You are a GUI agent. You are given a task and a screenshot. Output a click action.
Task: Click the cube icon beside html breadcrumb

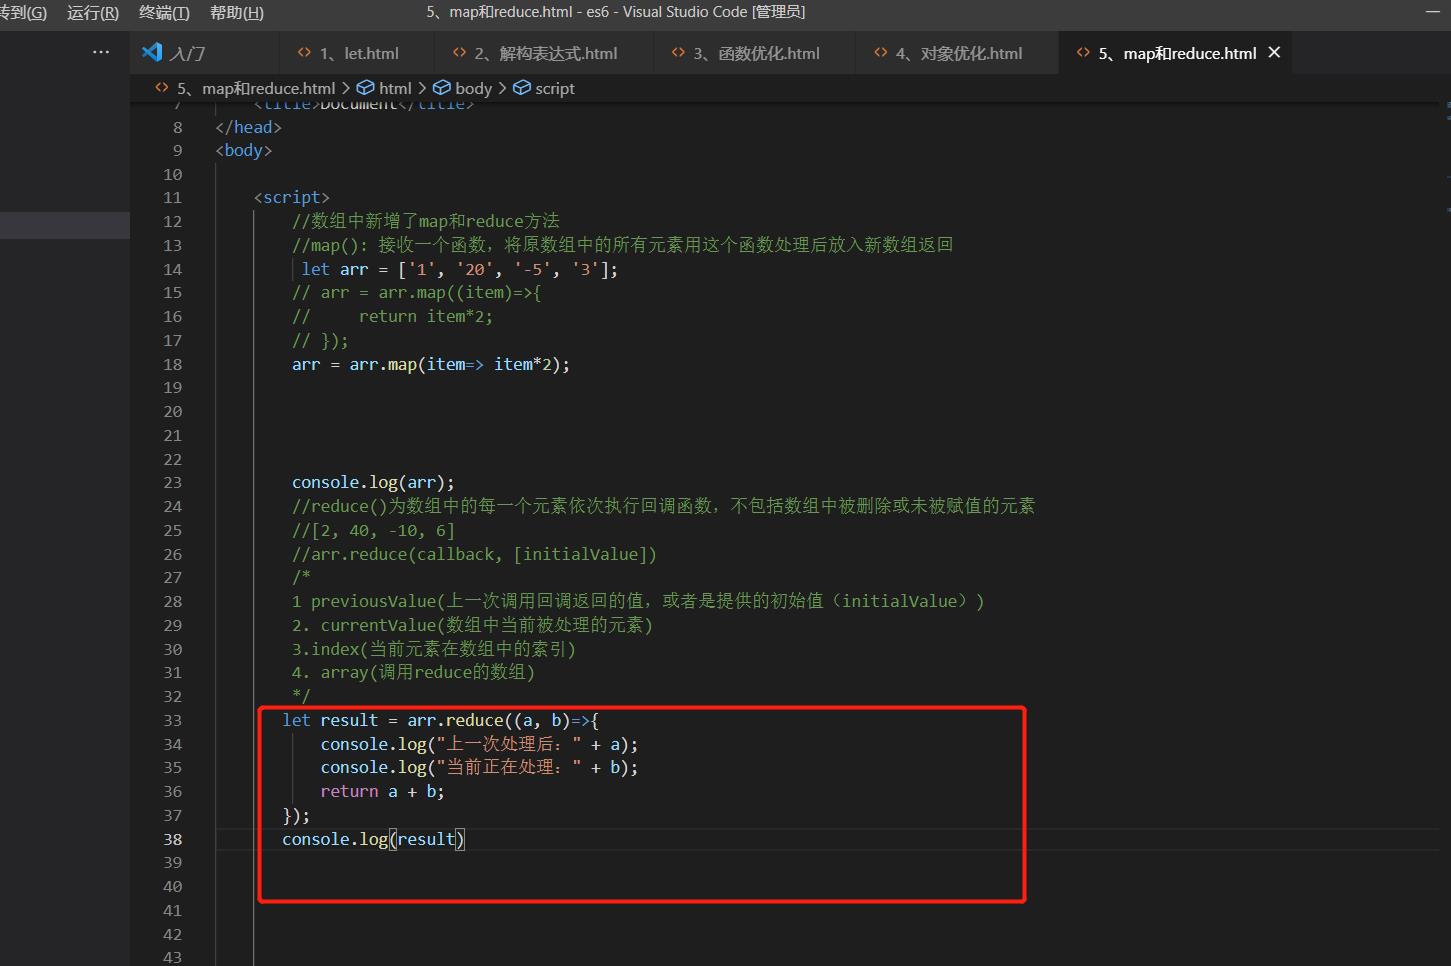pos(366,88)
